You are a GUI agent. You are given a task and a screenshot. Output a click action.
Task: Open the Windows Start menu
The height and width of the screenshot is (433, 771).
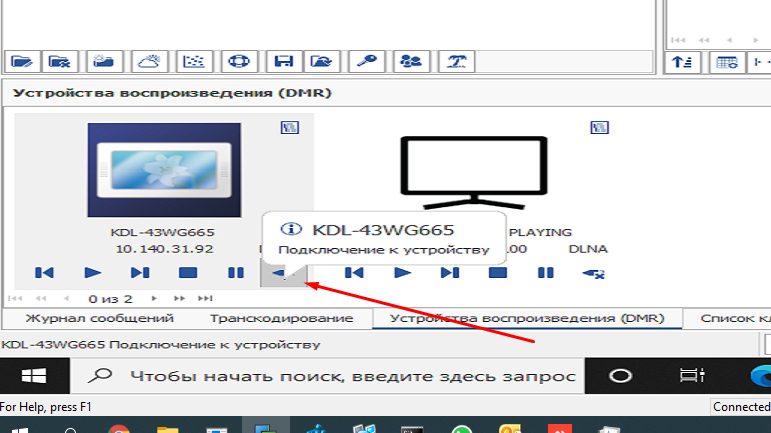click(x=35, y=376)
